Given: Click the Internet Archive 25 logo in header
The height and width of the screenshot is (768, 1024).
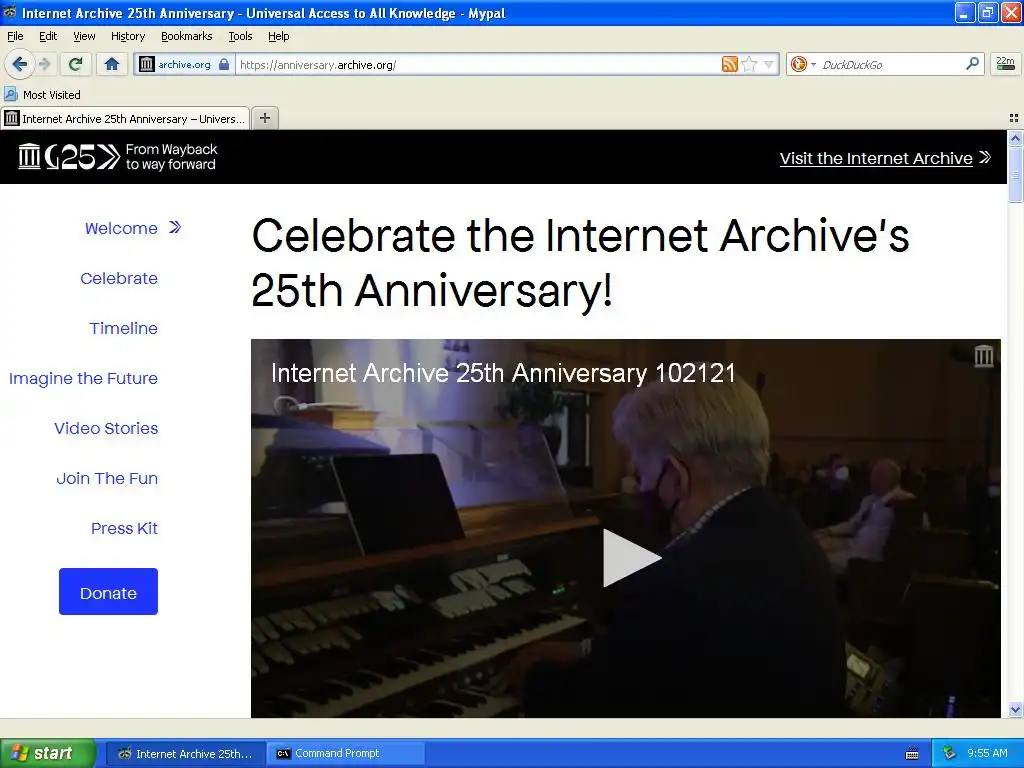Looking at the screenshot, I should [118, 157].
